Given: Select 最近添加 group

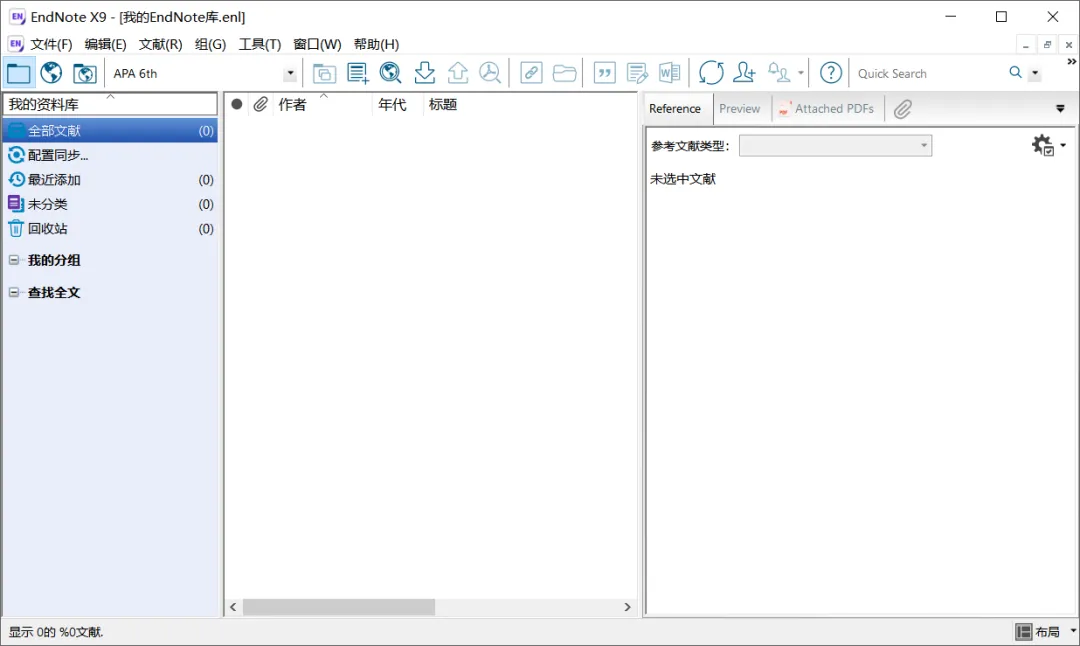Looking at the screenshot, I should tap(110, 180).
